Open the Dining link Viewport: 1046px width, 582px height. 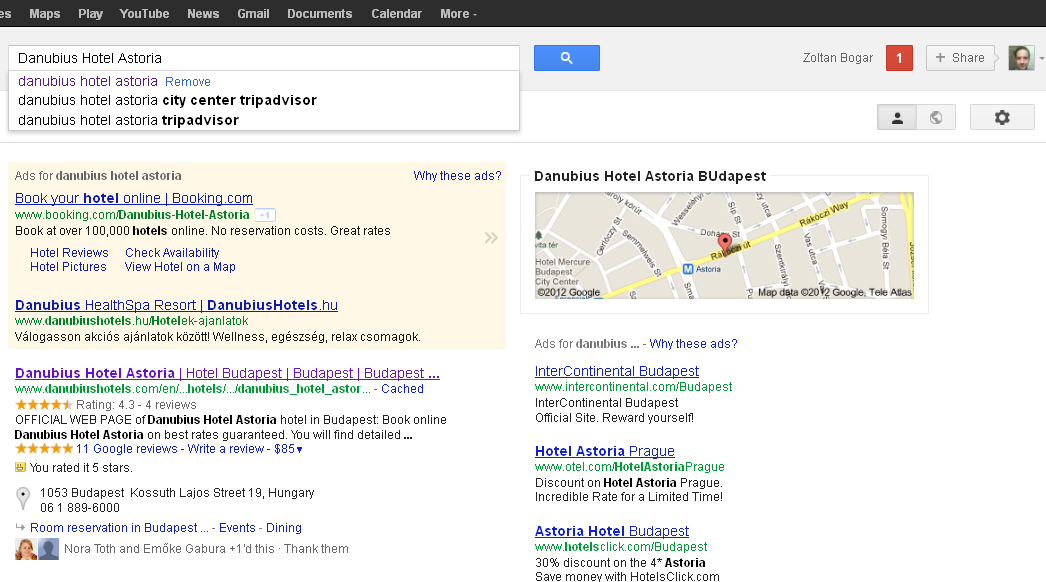click(x=284, y=528)
